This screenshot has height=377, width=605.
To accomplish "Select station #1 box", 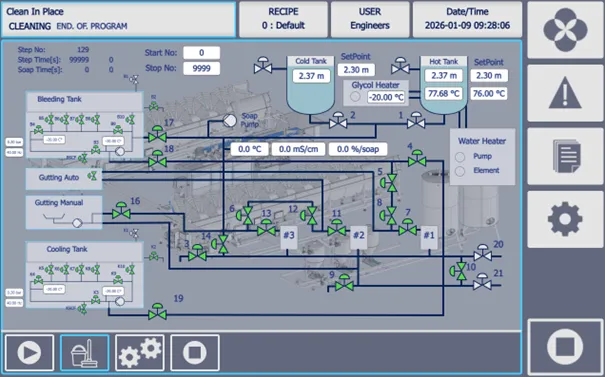I will click(429, 238).
